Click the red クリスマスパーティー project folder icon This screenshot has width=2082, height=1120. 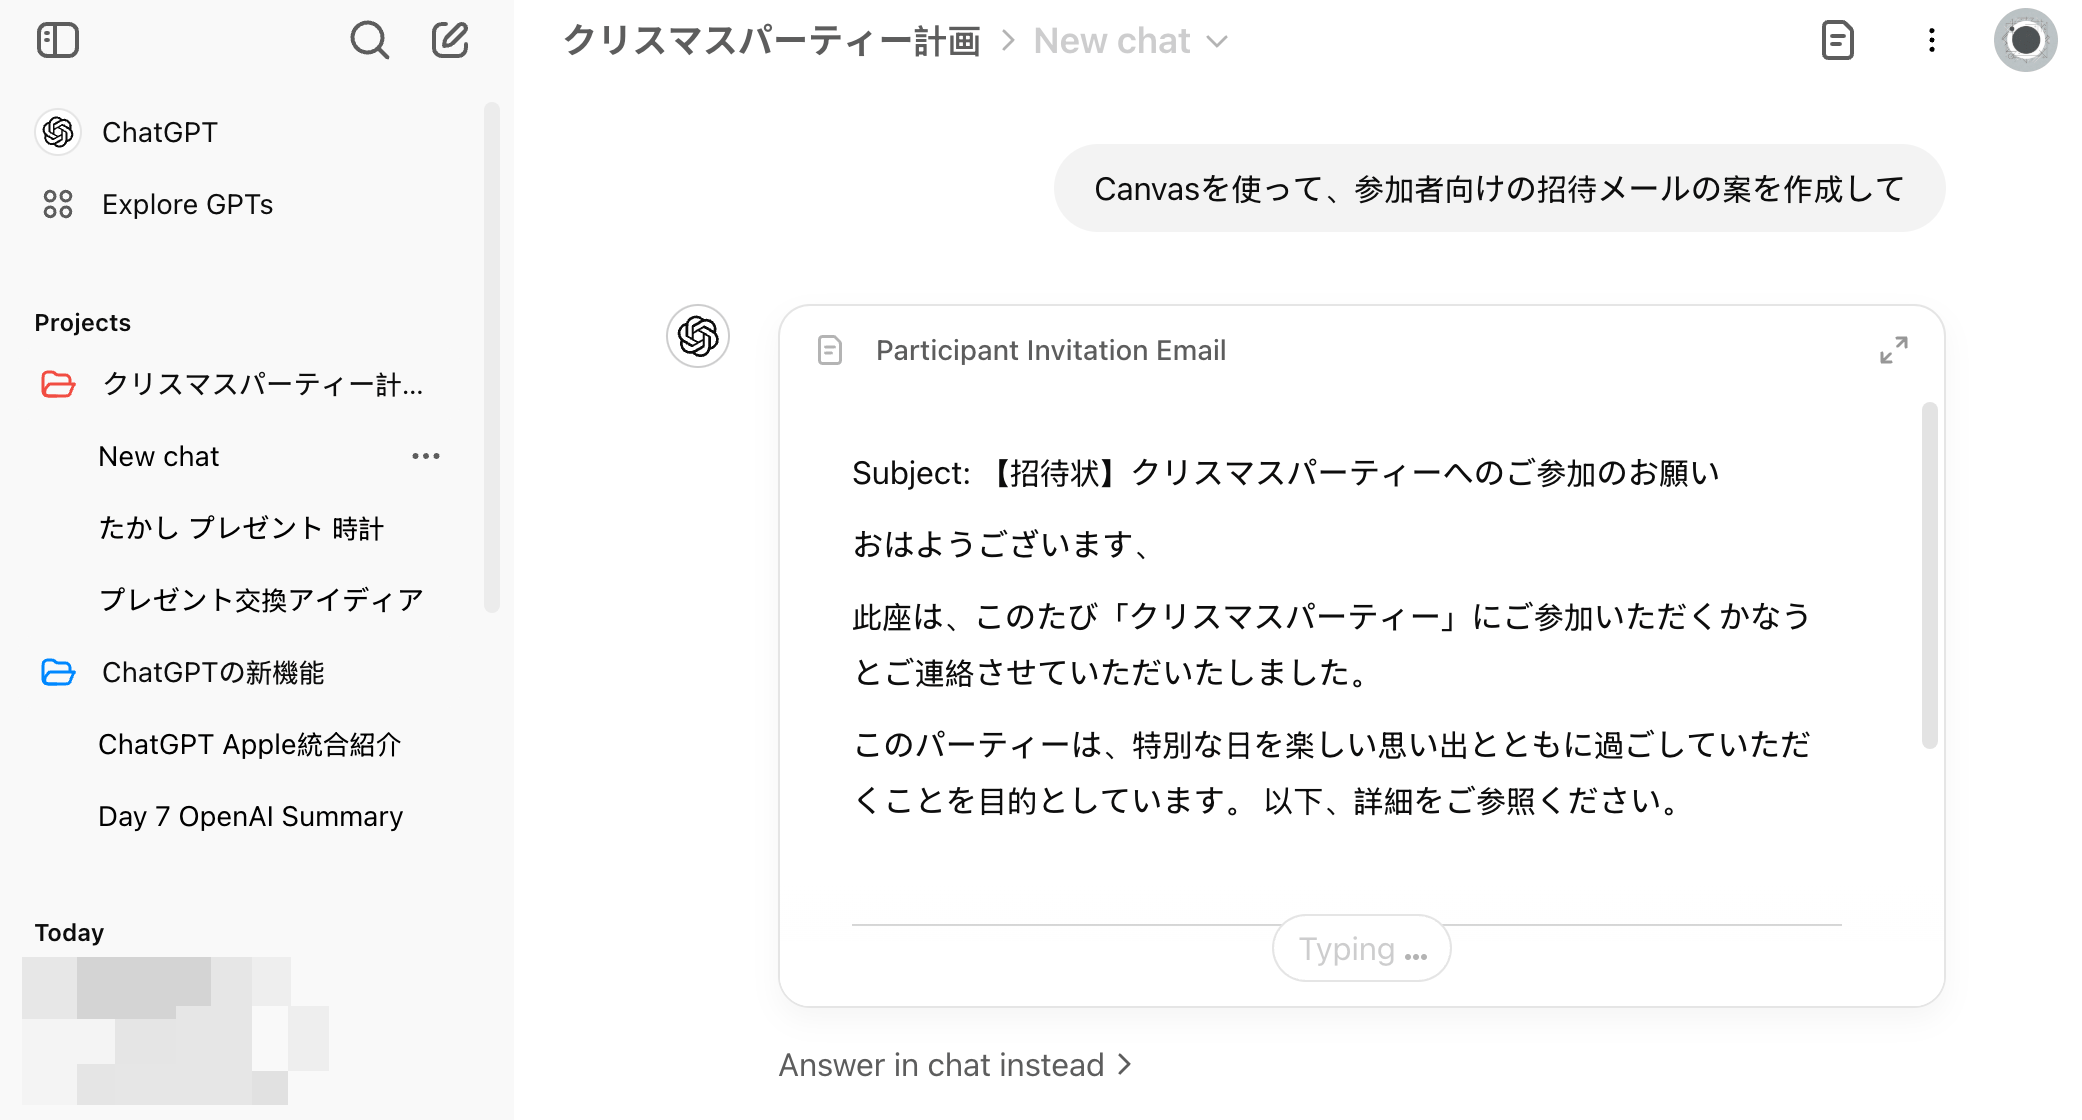58,384
